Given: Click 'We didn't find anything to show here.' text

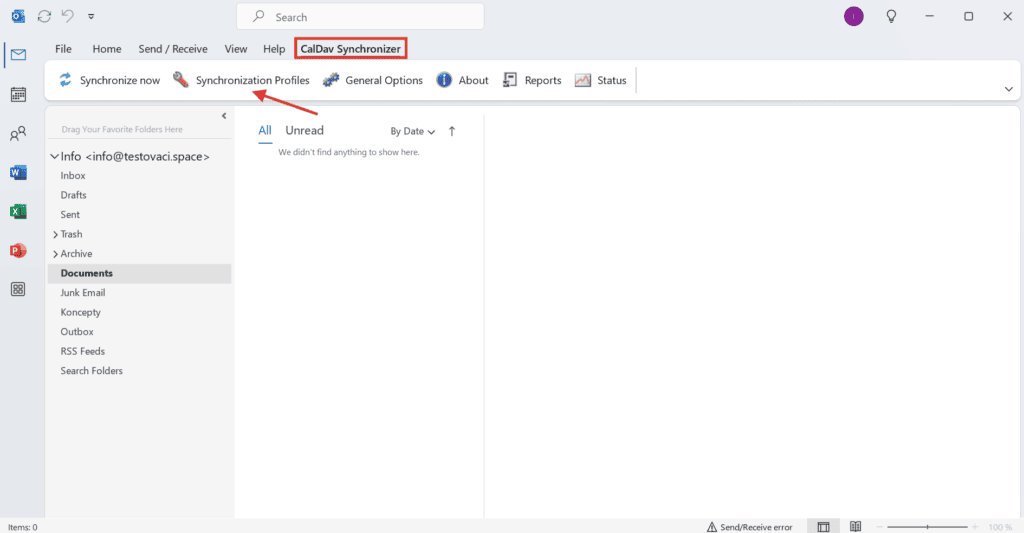Looking at the screenshot, I should point(349,152).
